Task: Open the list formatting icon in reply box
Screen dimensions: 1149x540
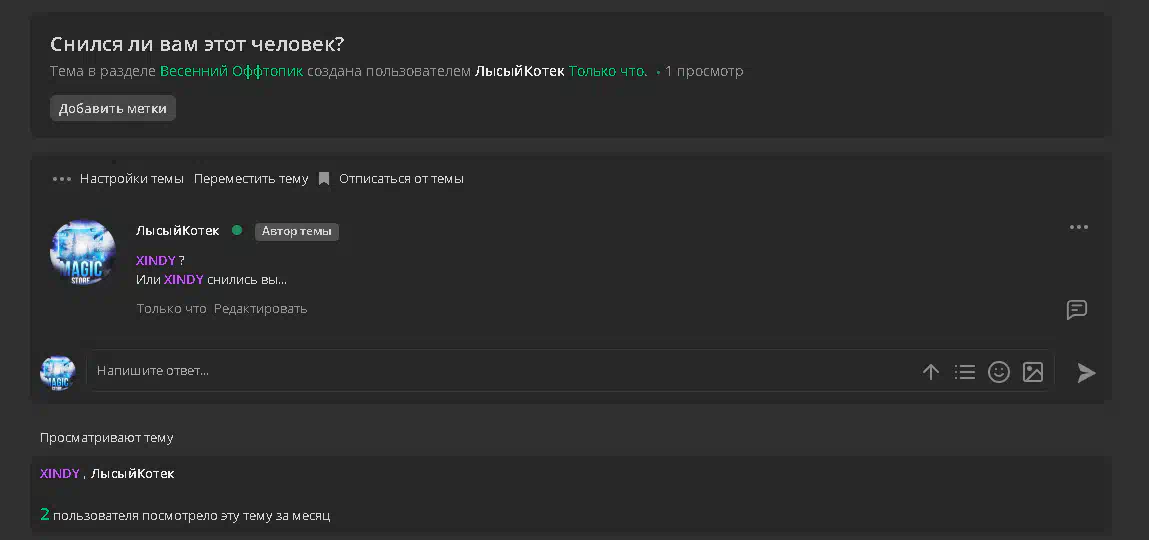Action: (x=965, y=372)
